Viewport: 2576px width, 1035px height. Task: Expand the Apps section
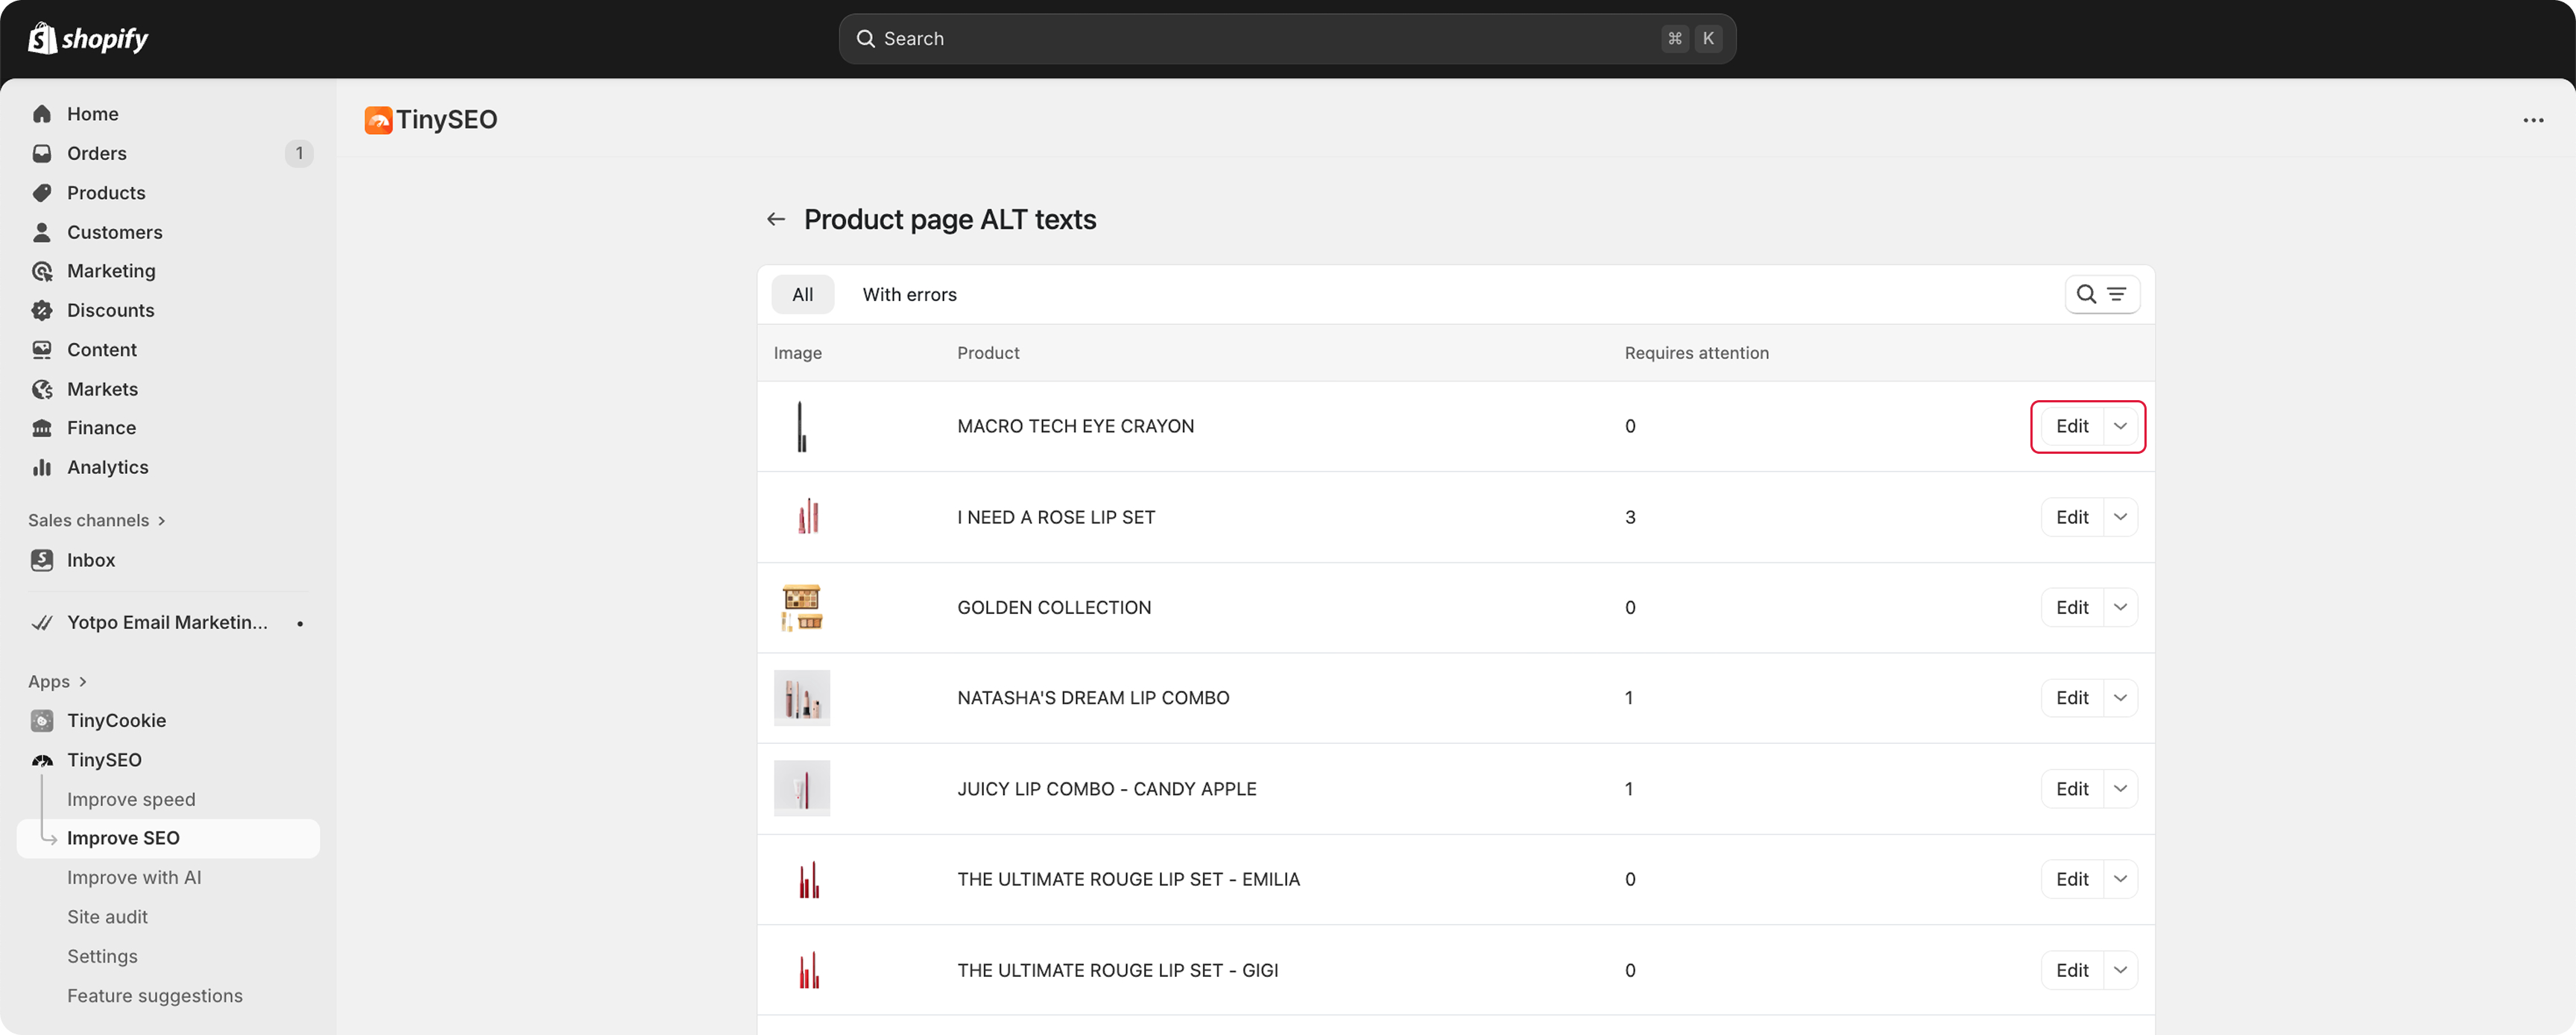click(58, 681)
